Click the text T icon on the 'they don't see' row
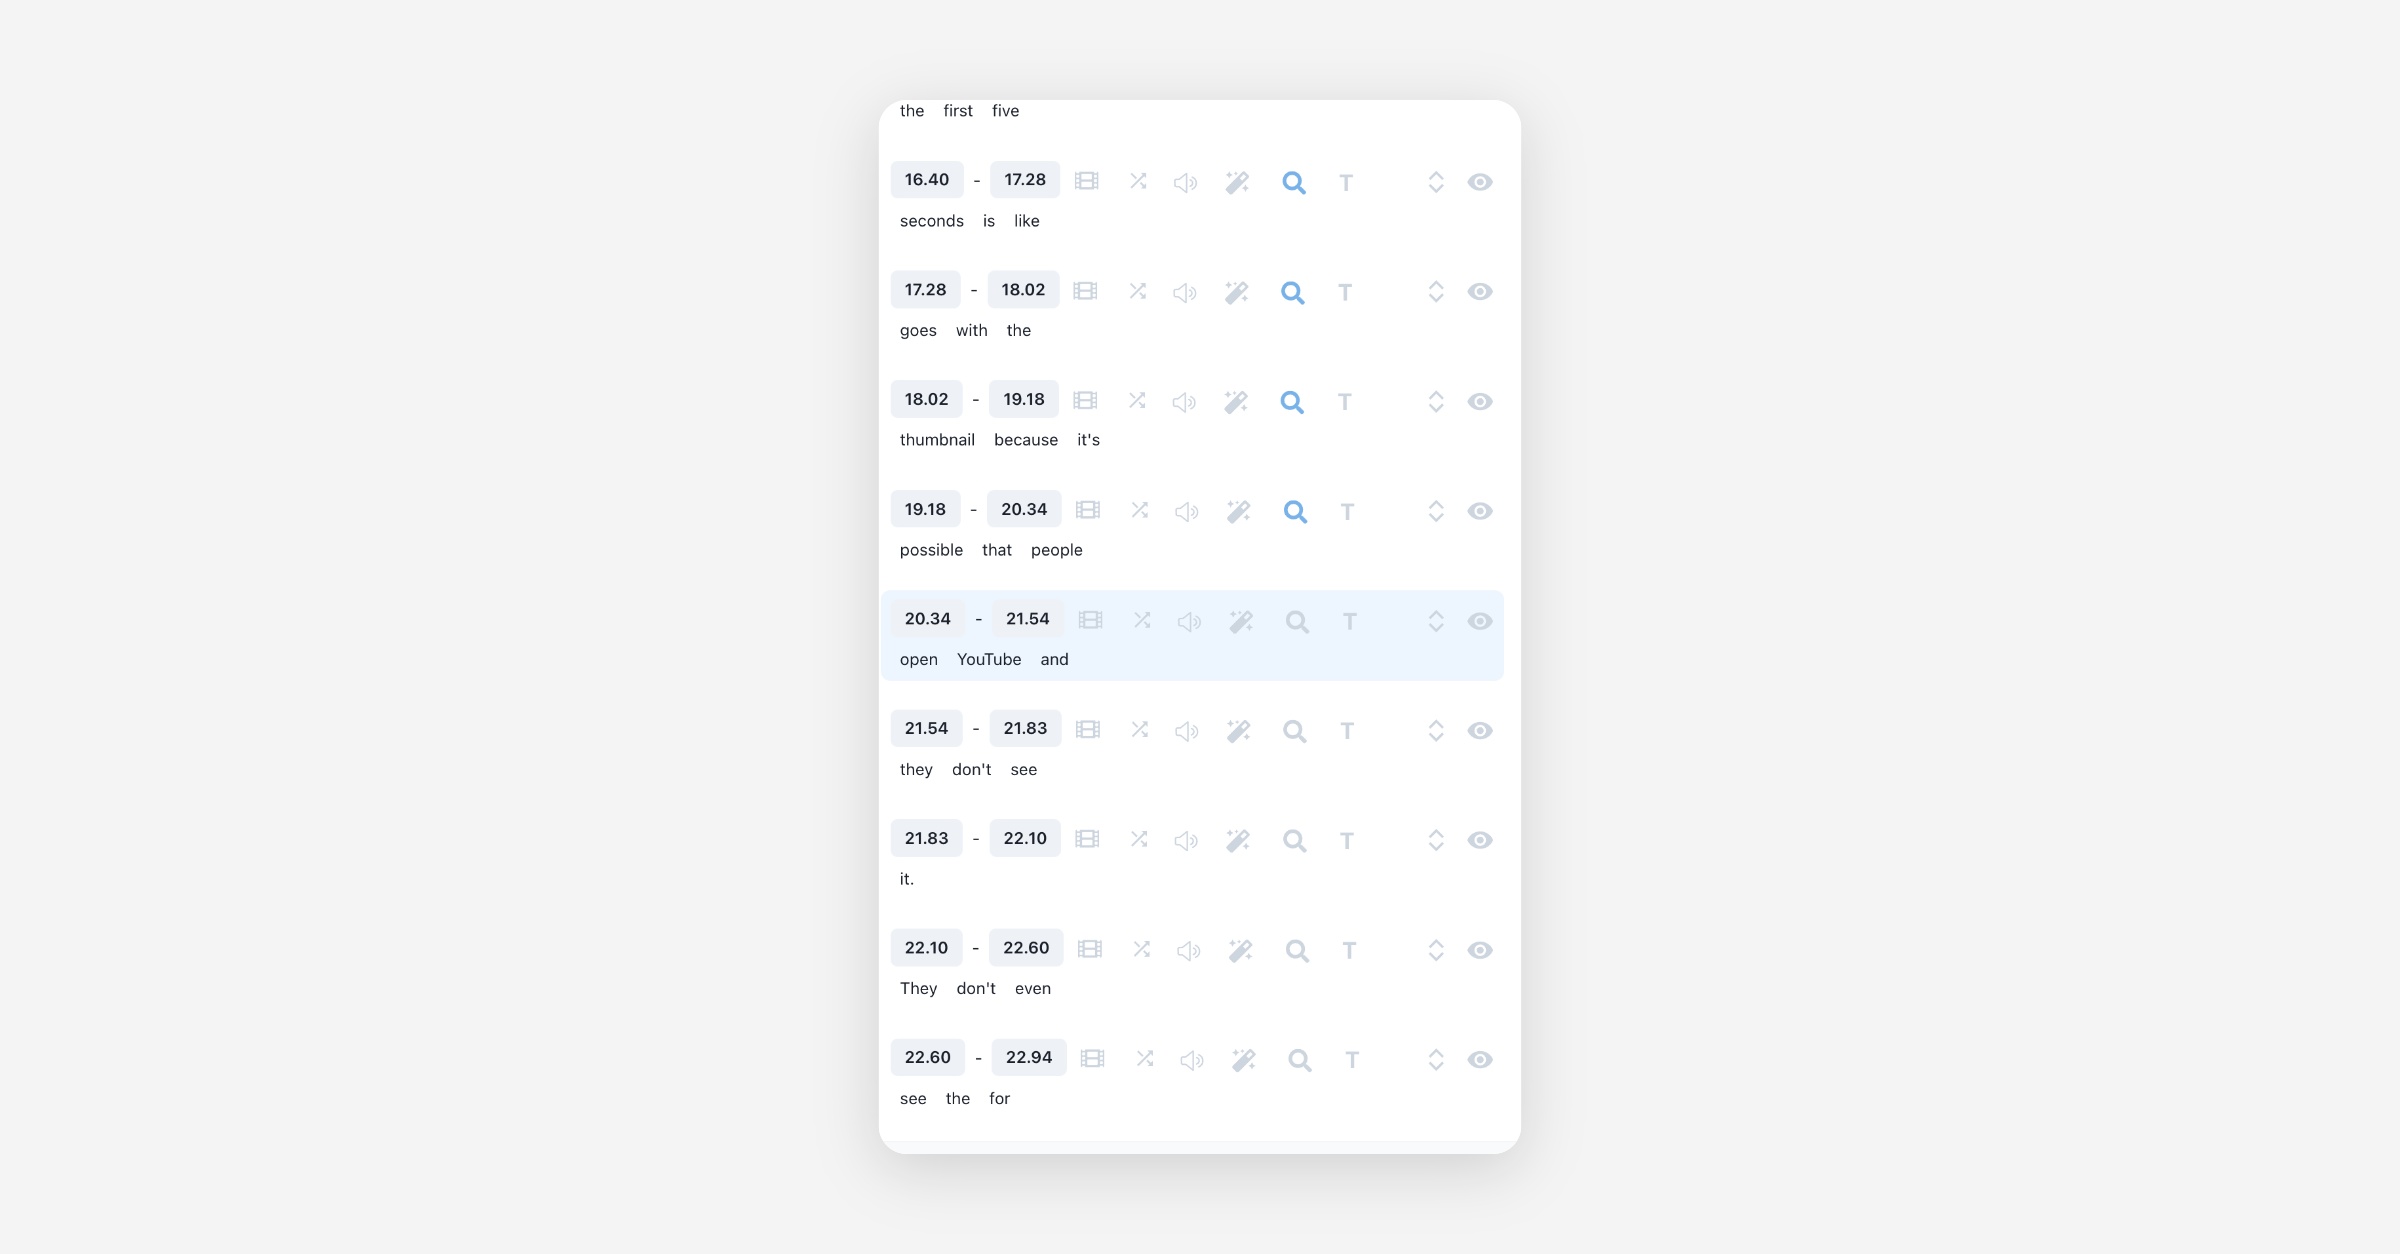The height and width of the screenshot is (1254, 2400). pyautogui.click(x=1347, y=731)
